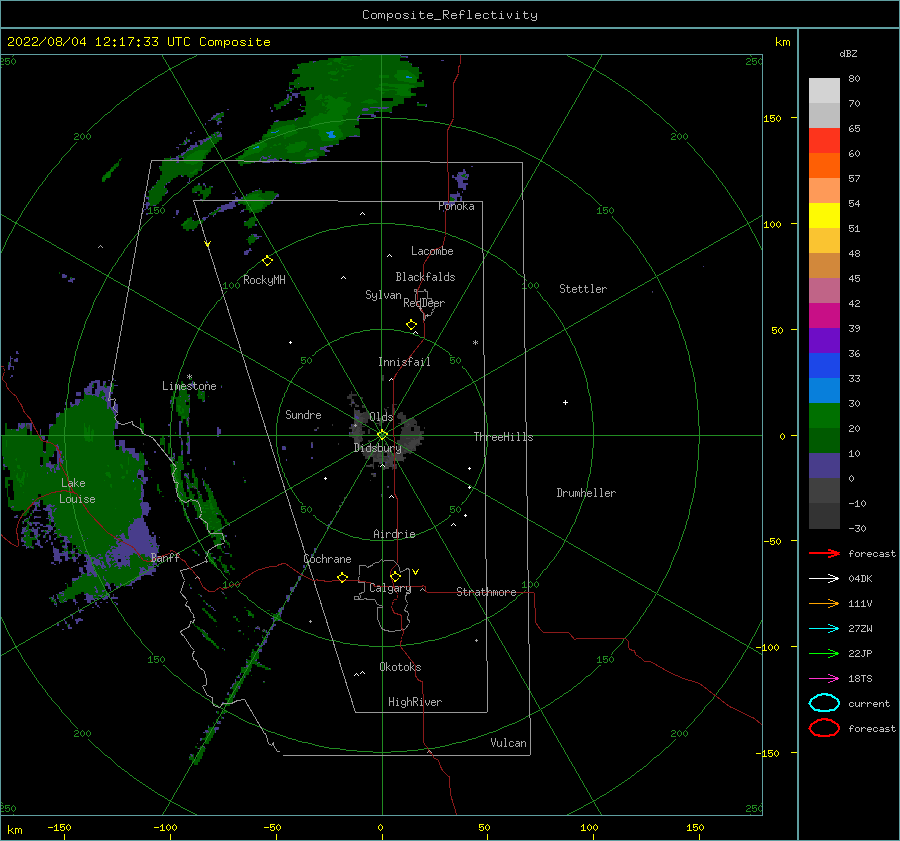Image resolution: width=900 pixels, height=841 pixels.
Task: Click the yellow diamond marker near Cochrane
Action: 342,577
